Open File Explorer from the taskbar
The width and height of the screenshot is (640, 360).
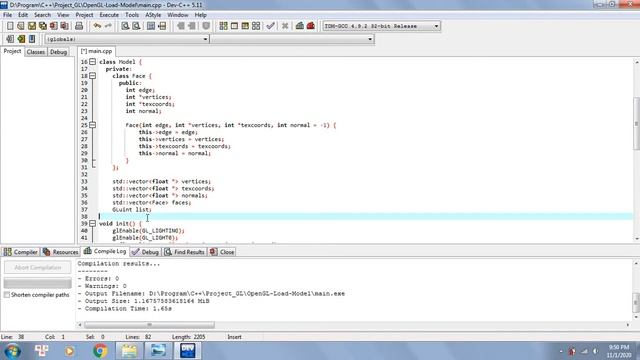point(129,351)
